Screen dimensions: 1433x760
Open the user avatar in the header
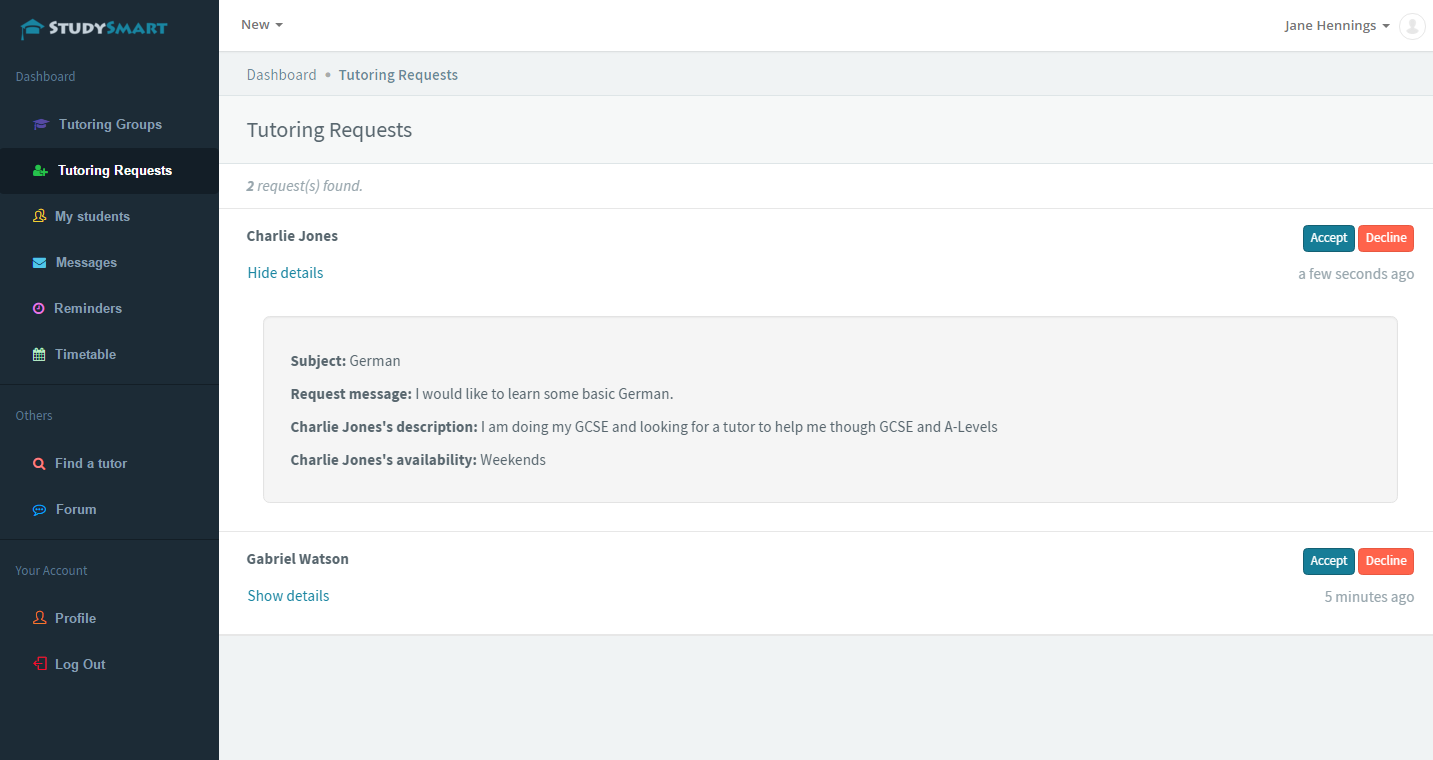(1411, 26)
